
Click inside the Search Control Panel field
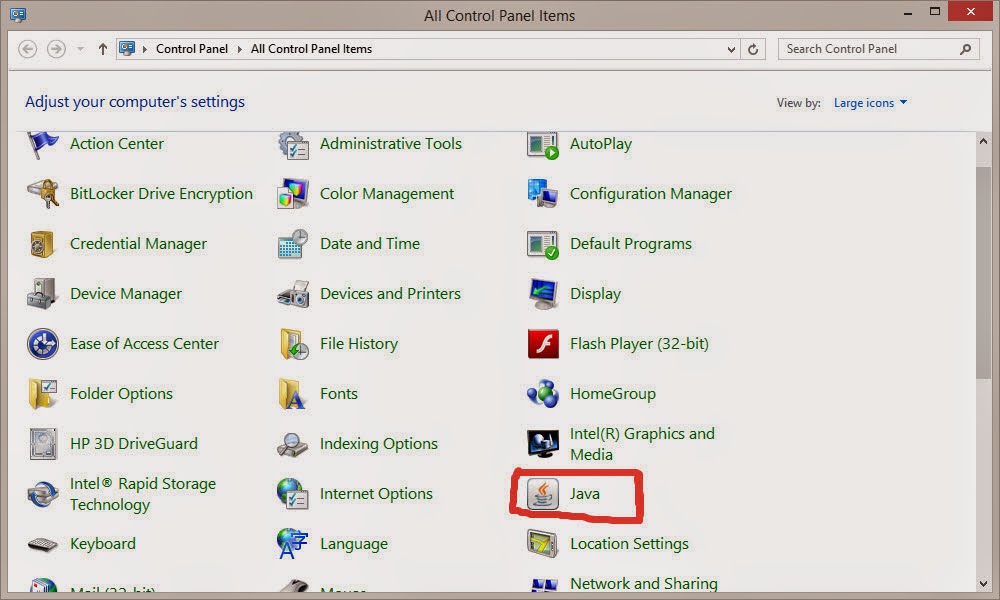(x=870, y=48)
